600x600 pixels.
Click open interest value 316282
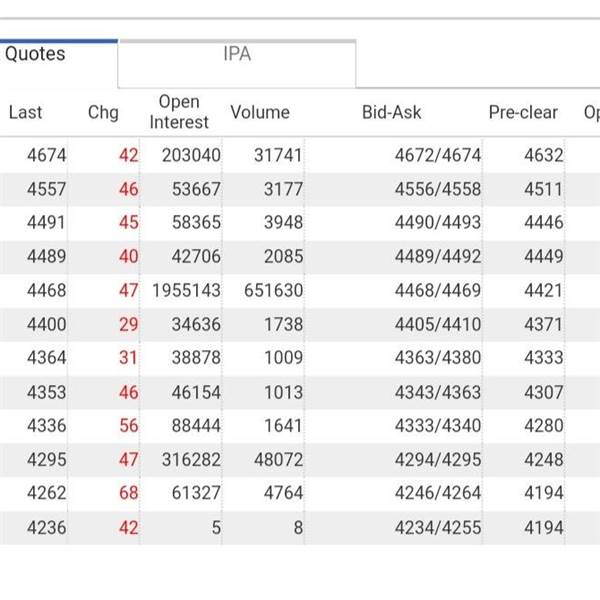(191, 459)
